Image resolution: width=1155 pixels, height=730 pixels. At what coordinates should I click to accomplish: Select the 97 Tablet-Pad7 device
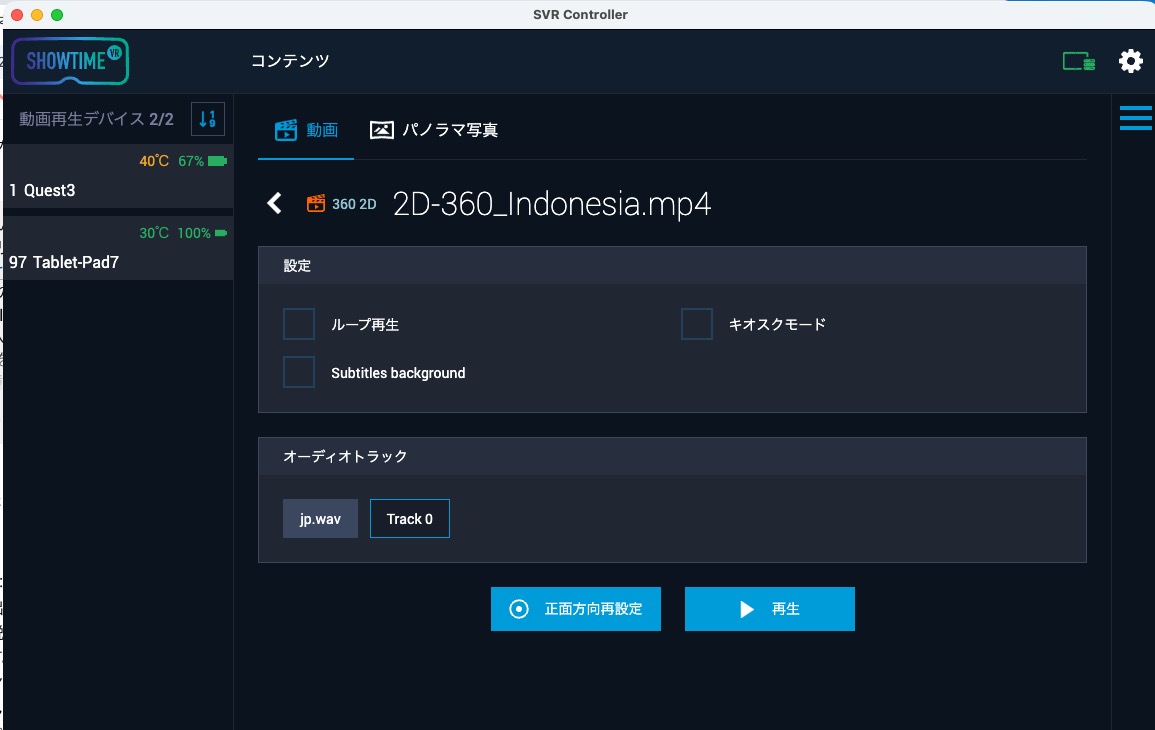[119, 248]
